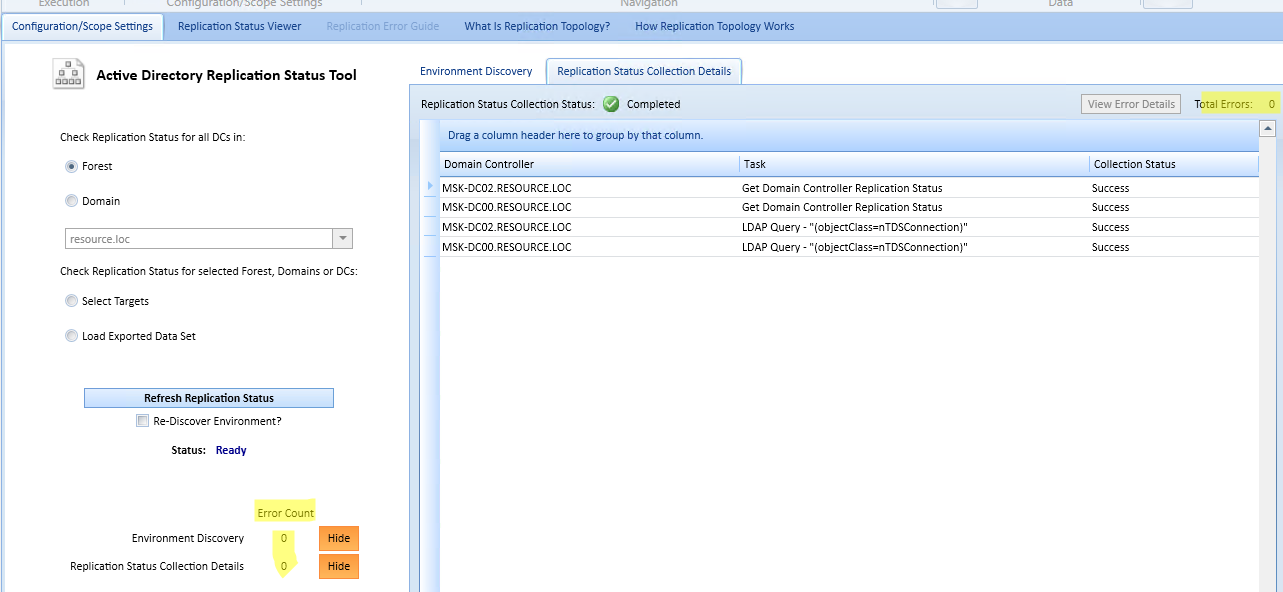Switch to the Environment Discovery tab
The width and height of the screenshot is (1283, 592).
[476, 71]
